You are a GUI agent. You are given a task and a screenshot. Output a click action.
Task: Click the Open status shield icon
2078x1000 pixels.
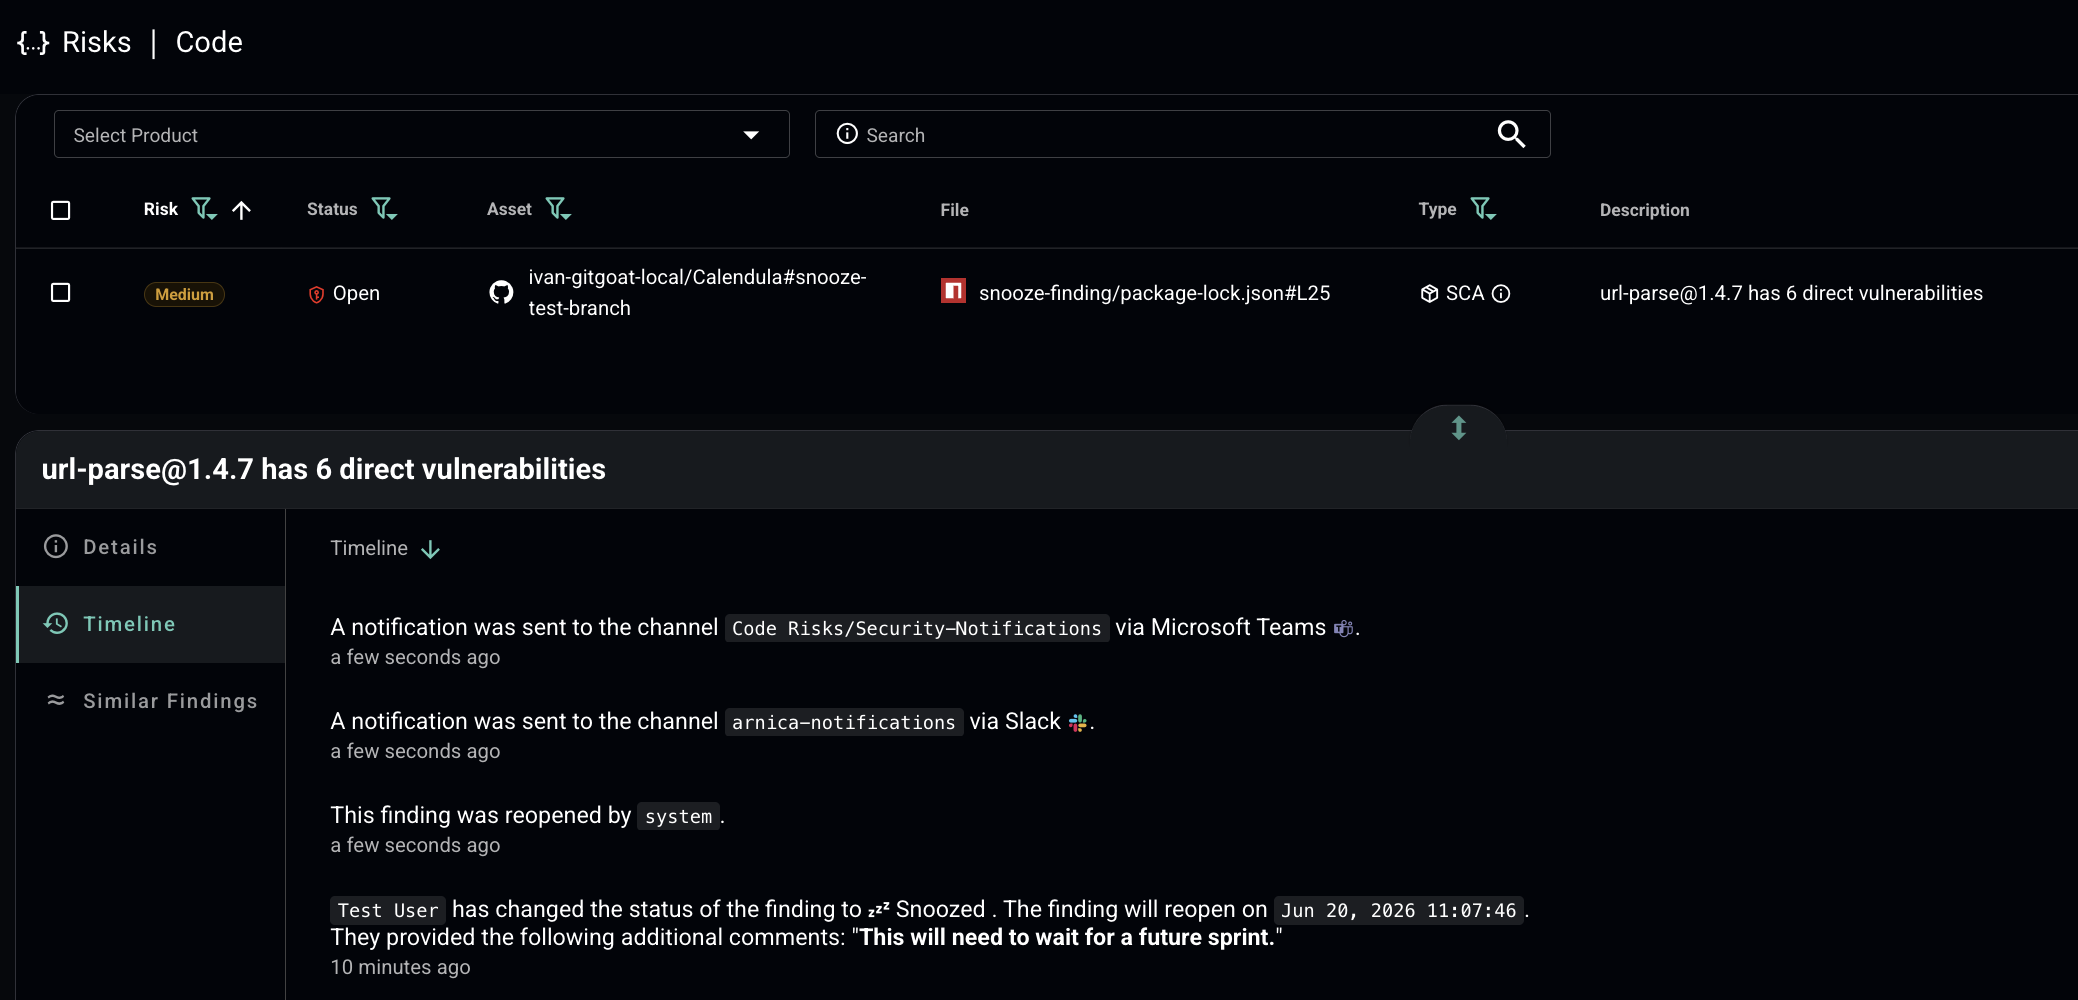(x=316, y=294)
